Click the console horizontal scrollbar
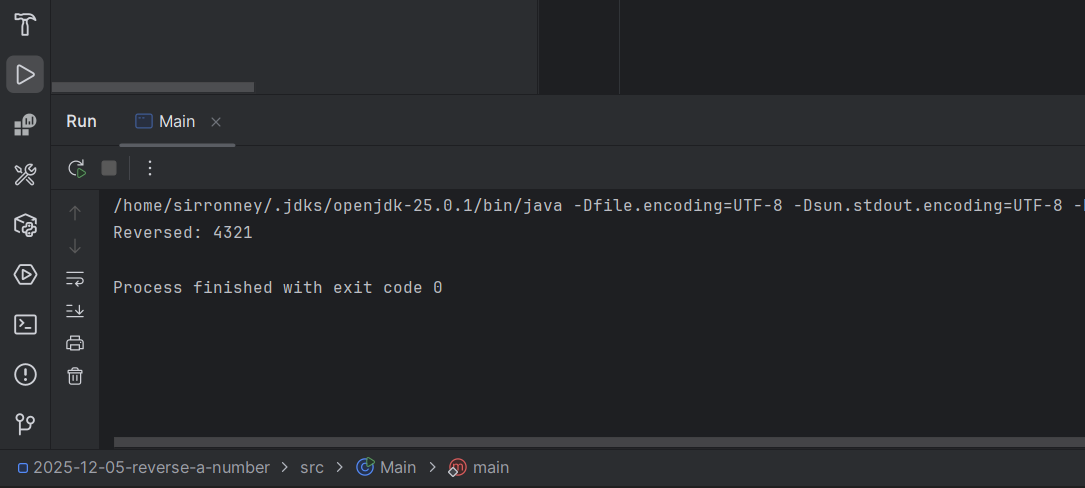1085x488 pixels. 598,441
